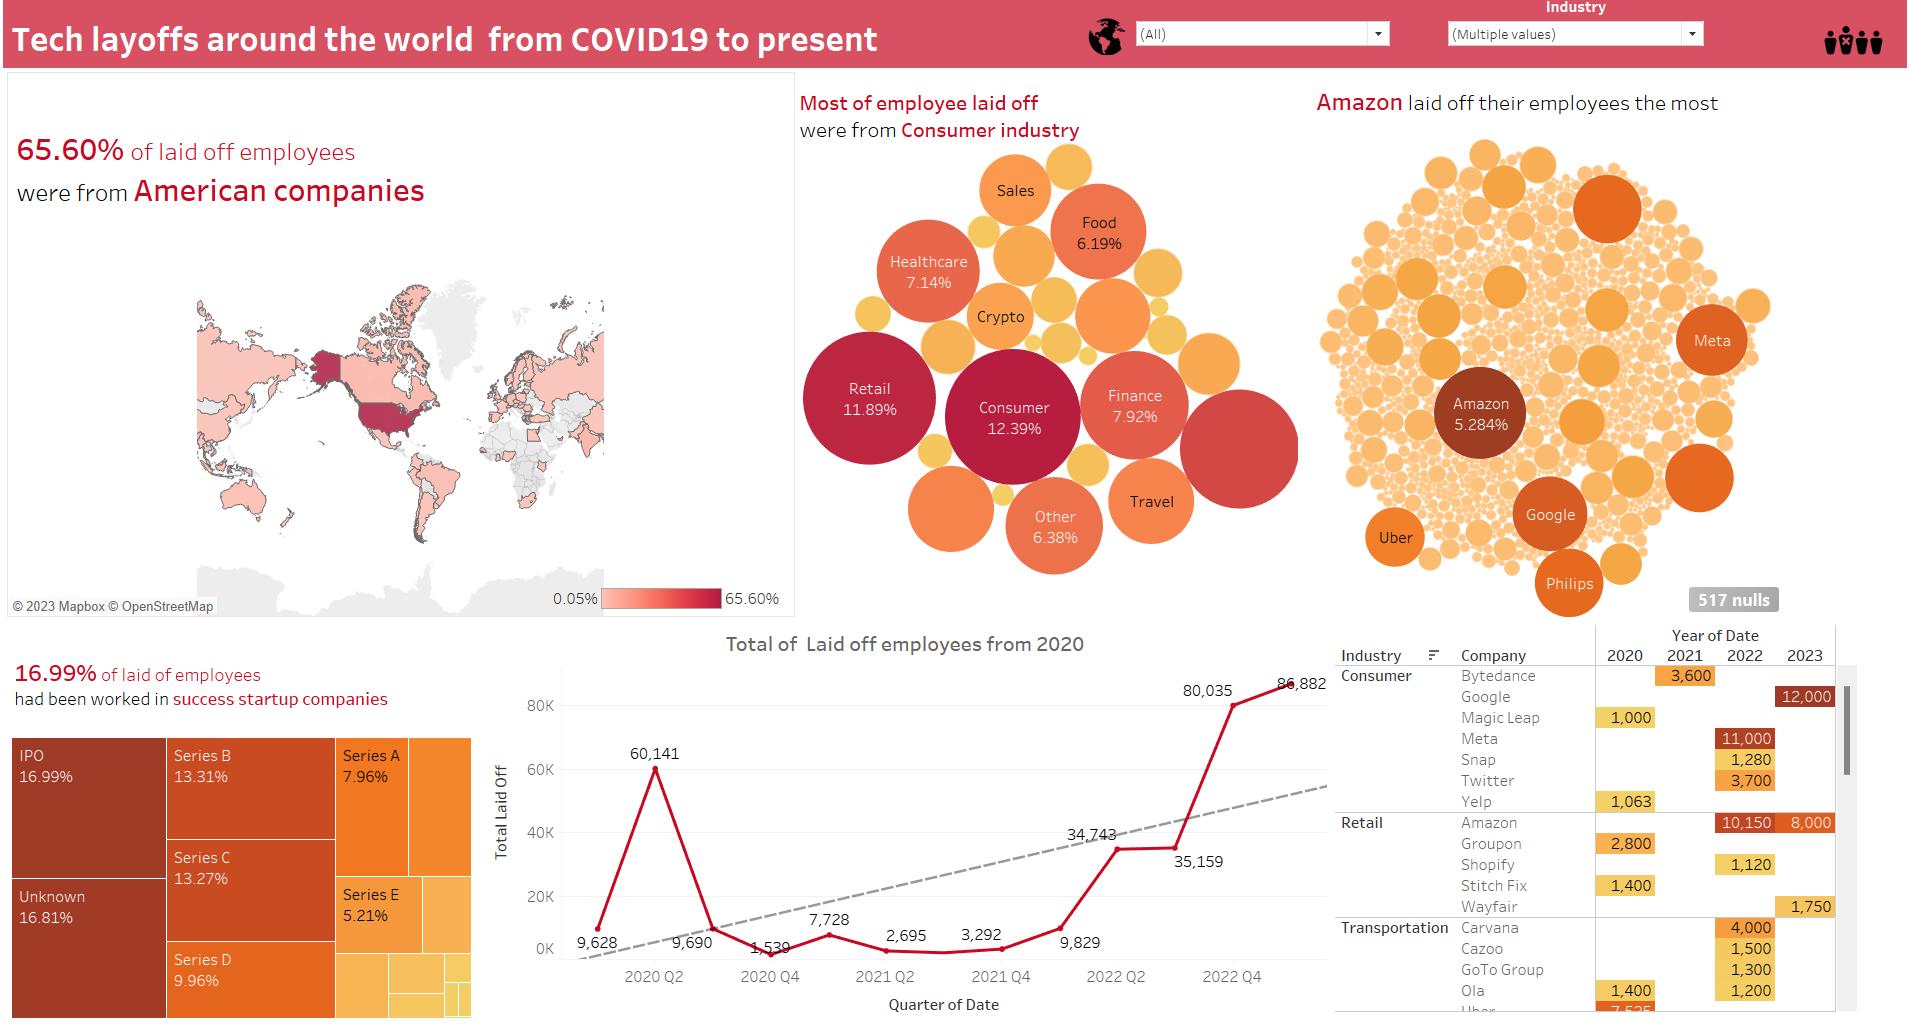Click the Amazon 8,000 table cell
1909x1031 pixels.
pyautogui.click(x=1805, y=822)
